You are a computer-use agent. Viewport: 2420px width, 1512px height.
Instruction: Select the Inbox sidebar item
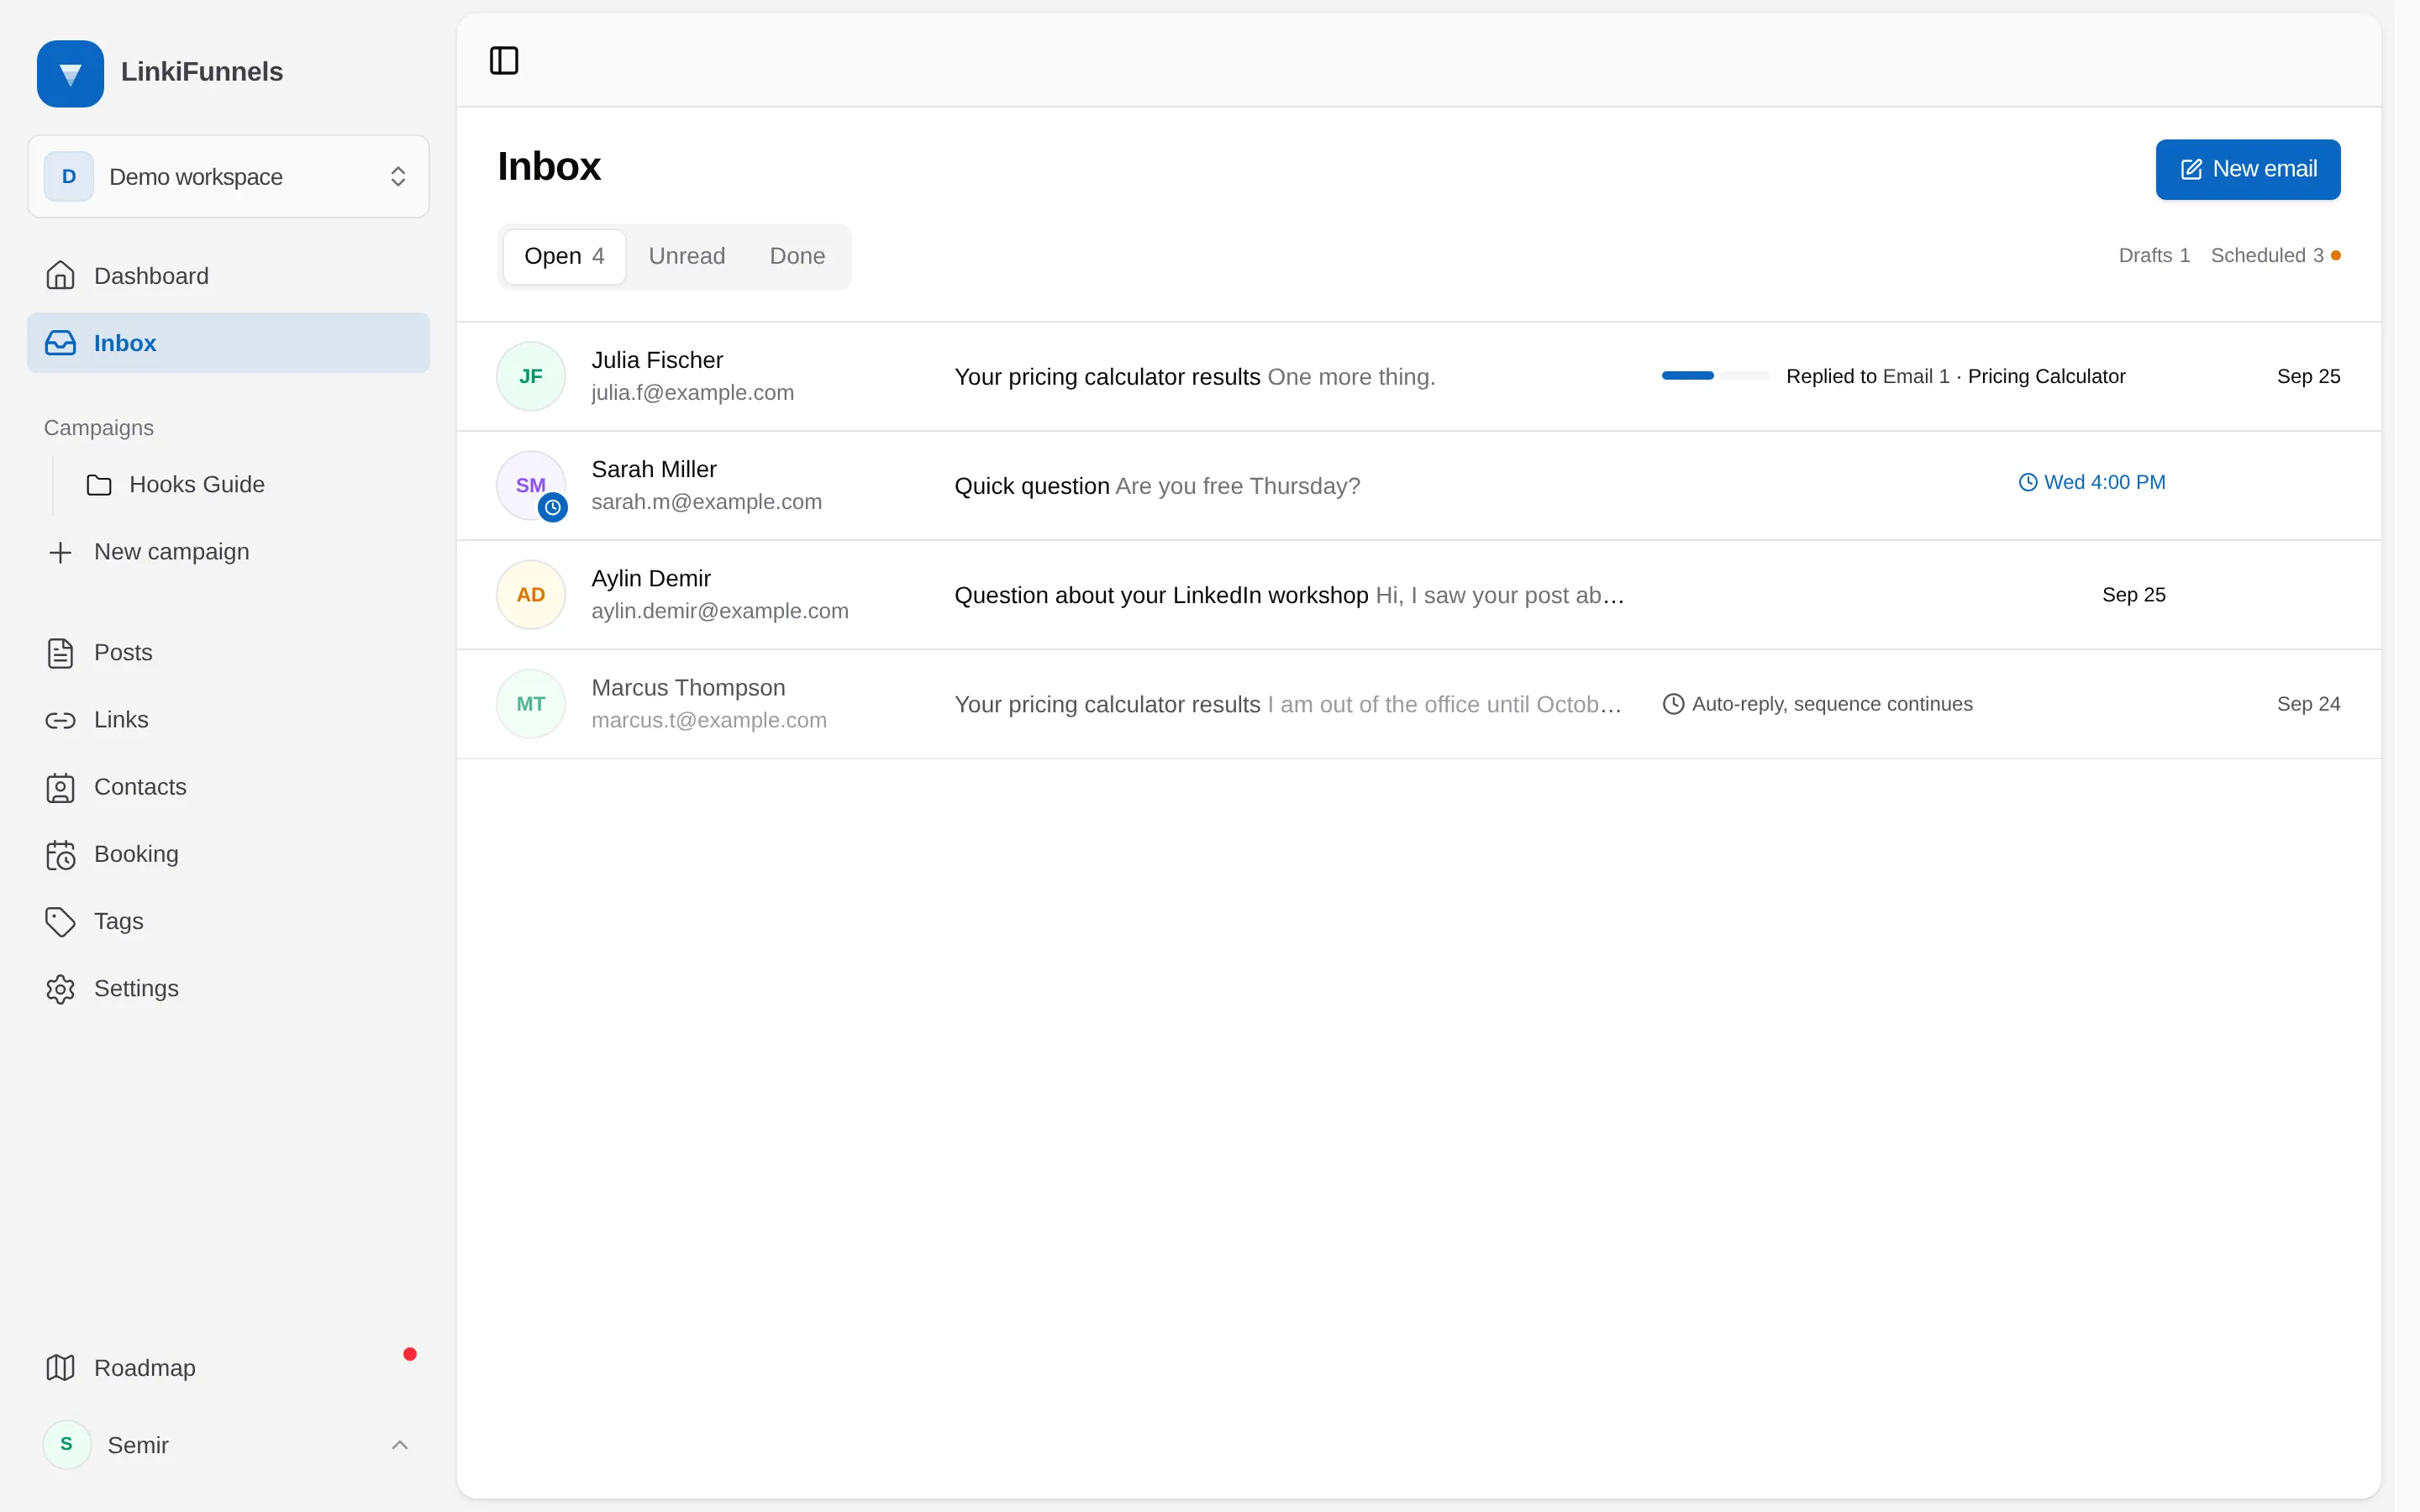click(228, 343)
